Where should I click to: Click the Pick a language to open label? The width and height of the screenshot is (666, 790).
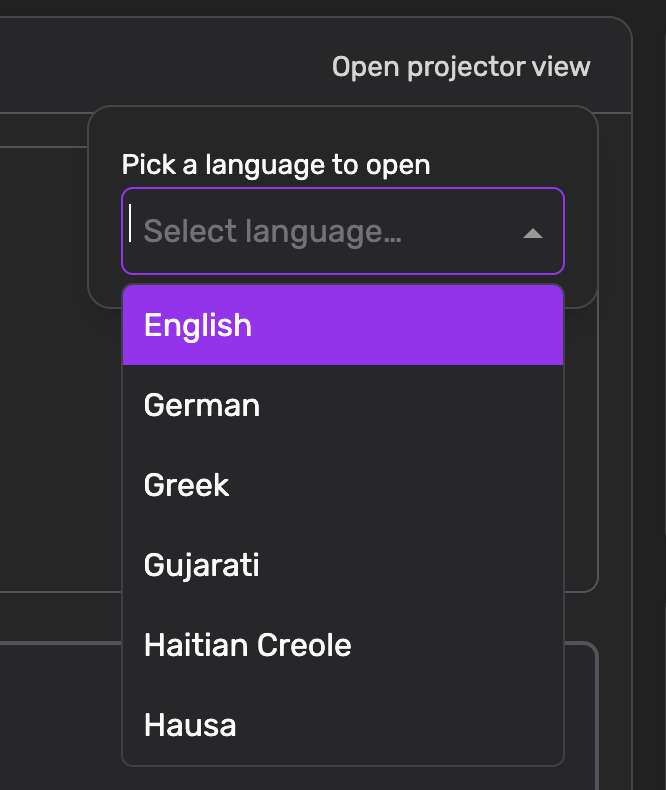point(276,165)
